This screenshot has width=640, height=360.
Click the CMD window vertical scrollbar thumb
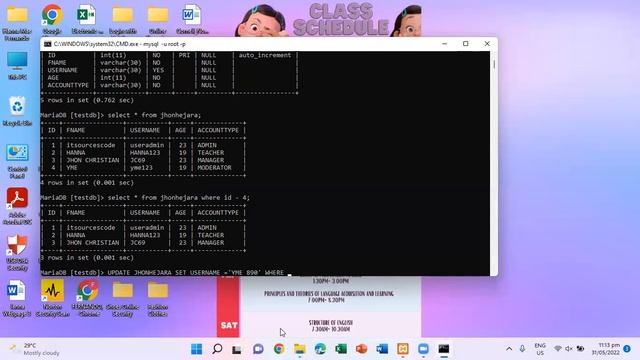click(494, 64)
